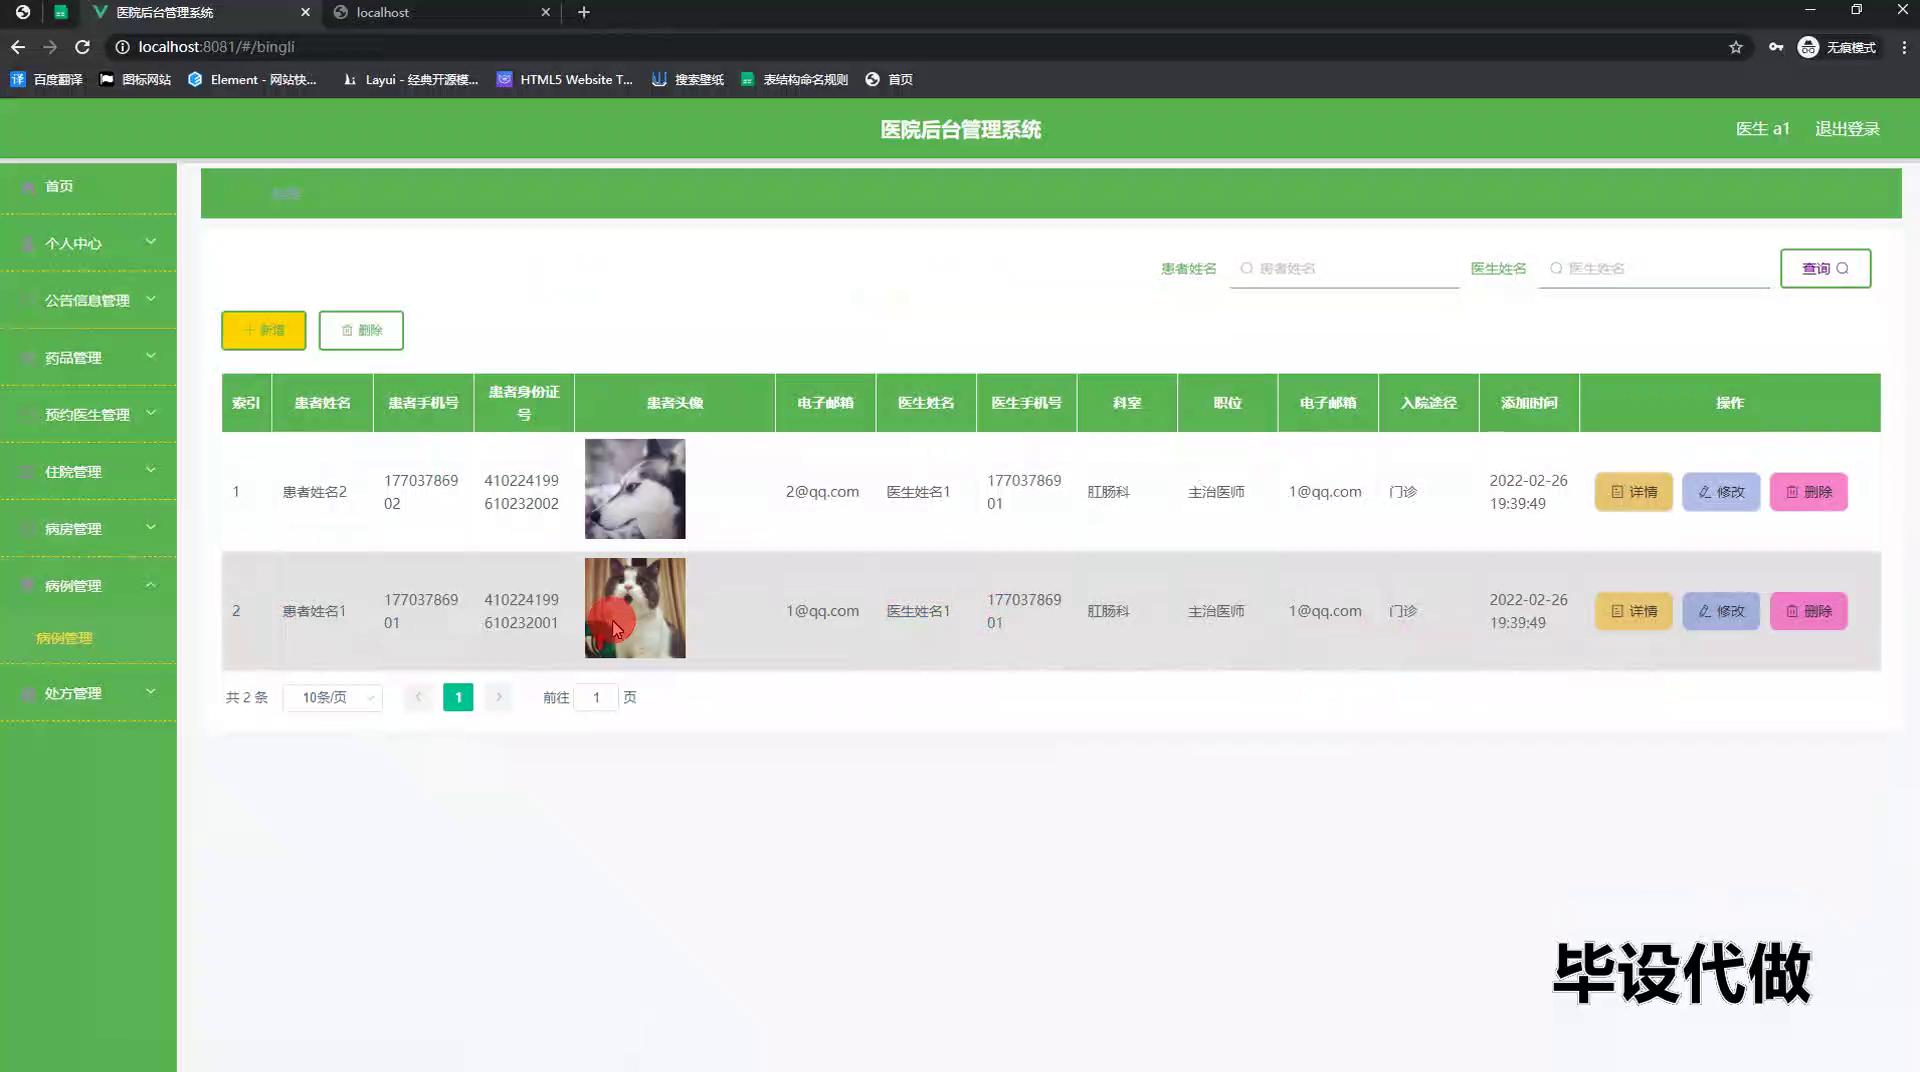Open the 百度翻译 bookmark
1920x1072 pixels.
pyautogui.click(x=47, y=79)
